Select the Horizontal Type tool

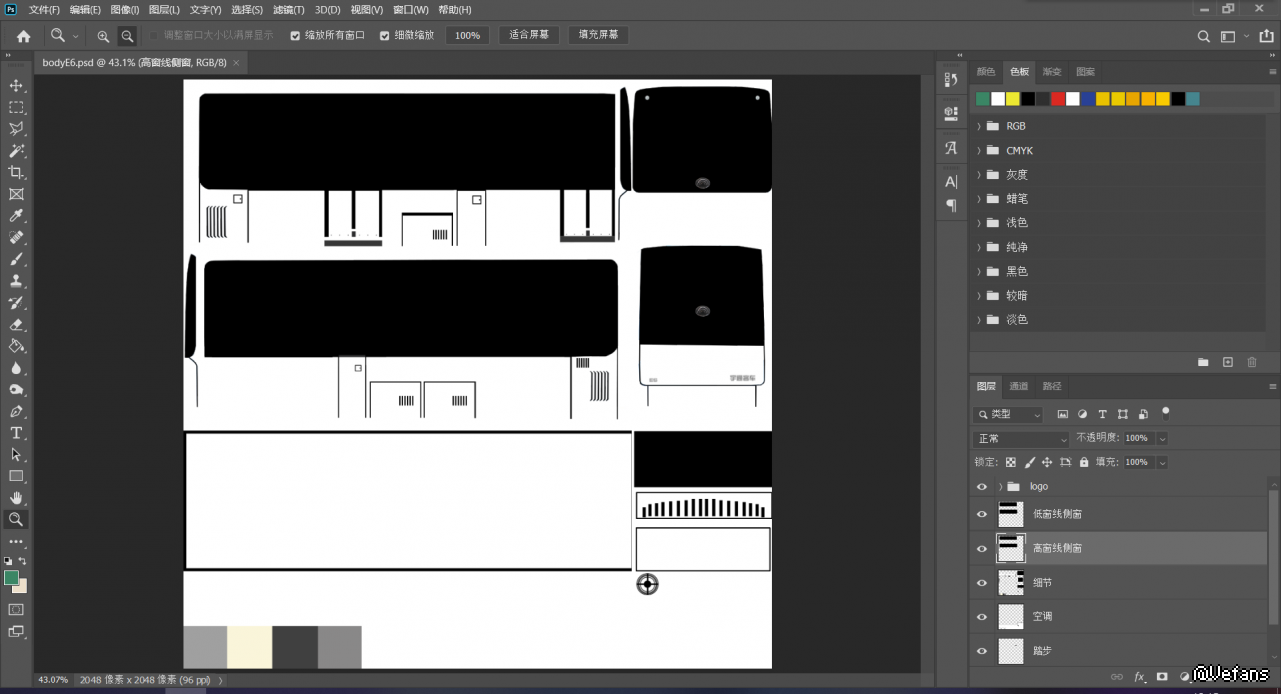(16, 433)
